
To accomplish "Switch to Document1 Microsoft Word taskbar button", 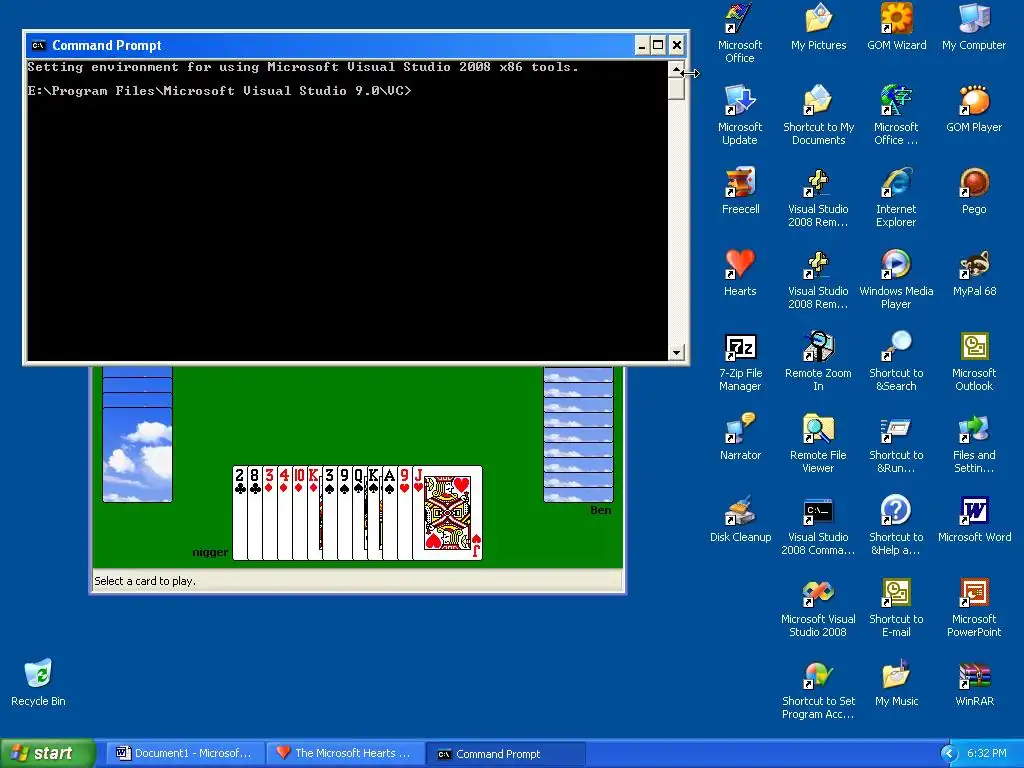I will coord(185,753).
